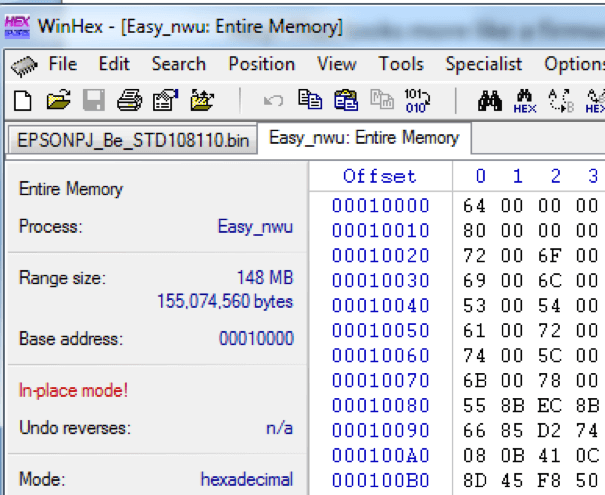Click the Mode value hexadecimal

247,479
